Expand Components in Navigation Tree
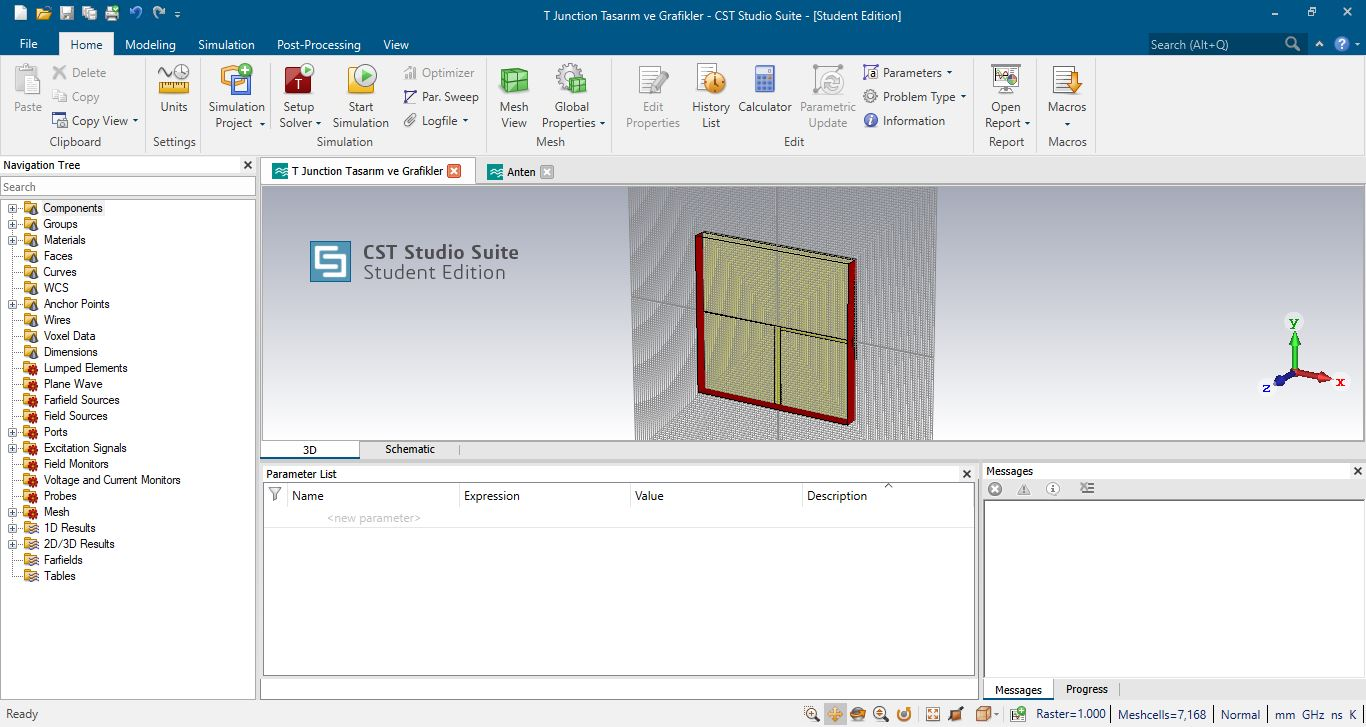The width and height of the screenshot is (1366, 727). 13,208
